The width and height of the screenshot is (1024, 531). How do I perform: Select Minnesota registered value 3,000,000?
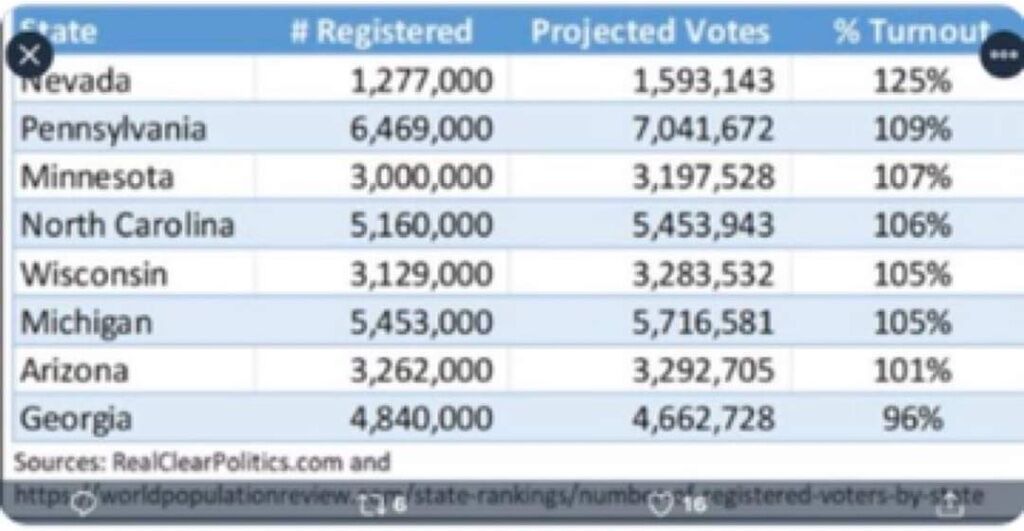pos(421,177)
